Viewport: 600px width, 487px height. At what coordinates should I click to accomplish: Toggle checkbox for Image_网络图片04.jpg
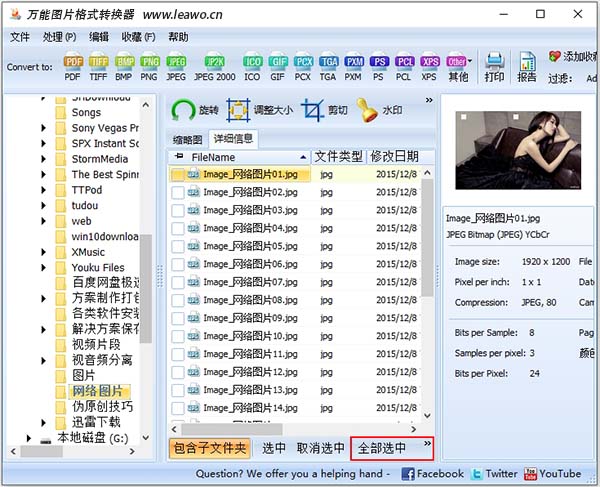[x=178, y=228]
